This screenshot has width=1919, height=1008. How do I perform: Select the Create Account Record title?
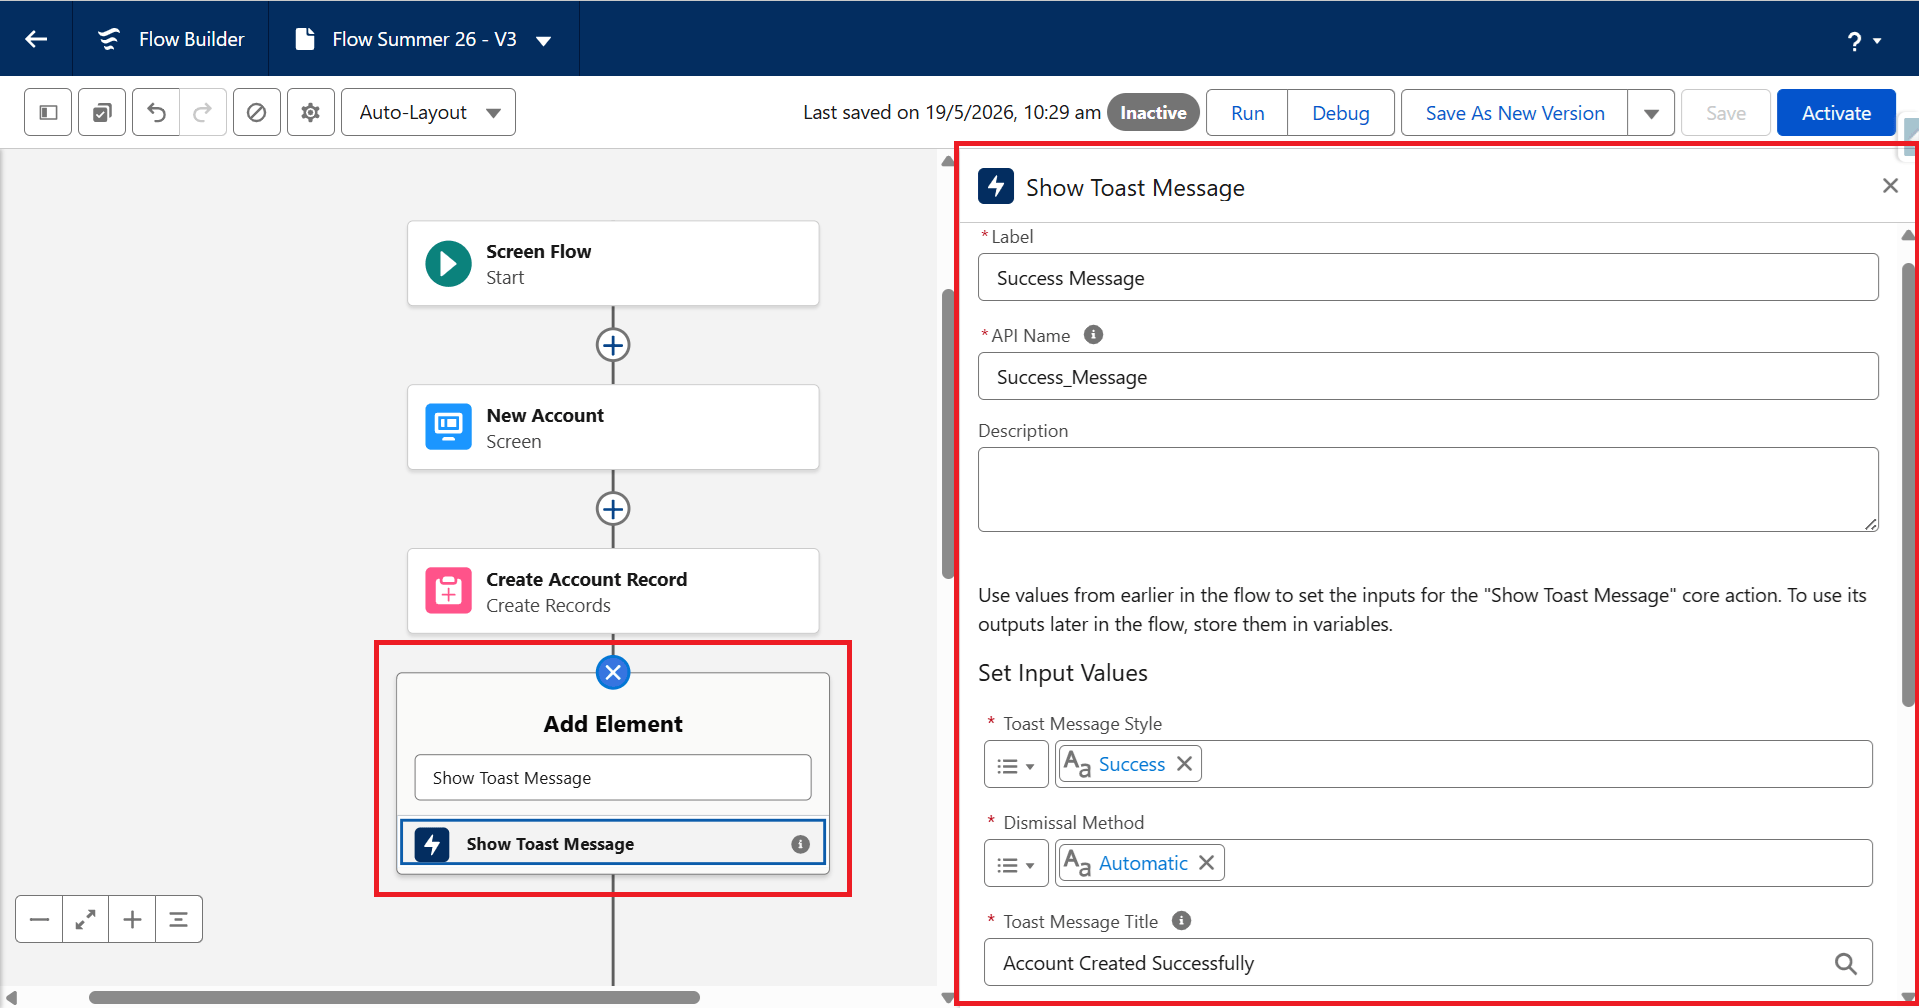point(587,579)
